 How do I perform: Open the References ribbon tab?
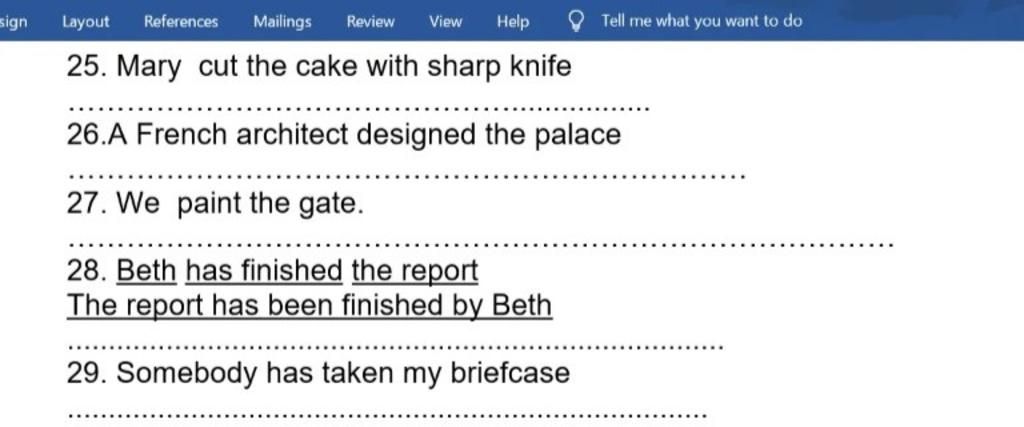pyautogui.click(x=181, y=21)
